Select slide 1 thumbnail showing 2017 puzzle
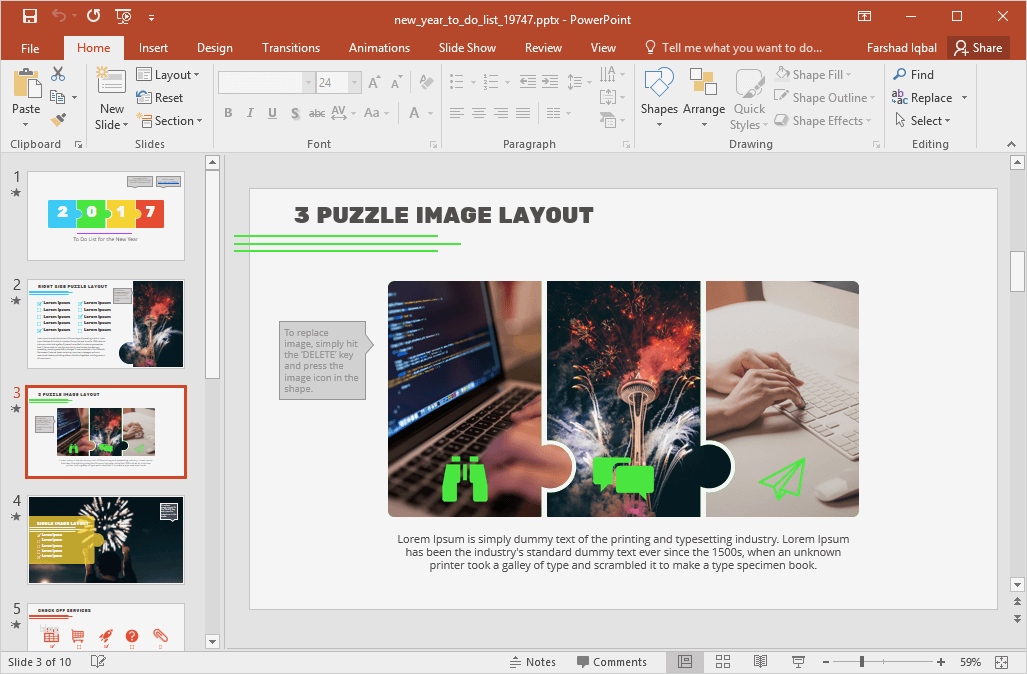Viewport: 1027px width, 674px height. (106, 216)
